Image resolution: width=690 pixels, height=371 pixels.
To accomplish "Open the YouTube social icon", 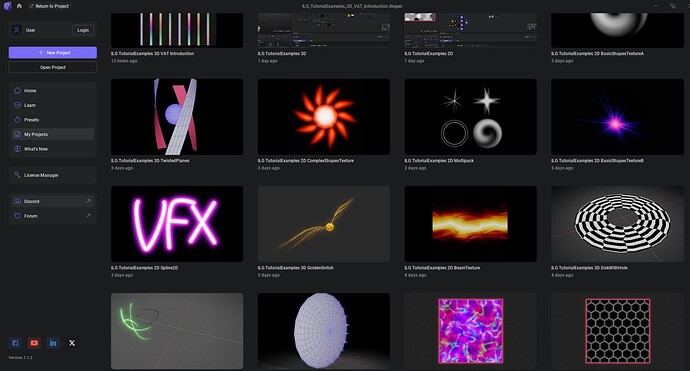I will [x=34, y=343].
